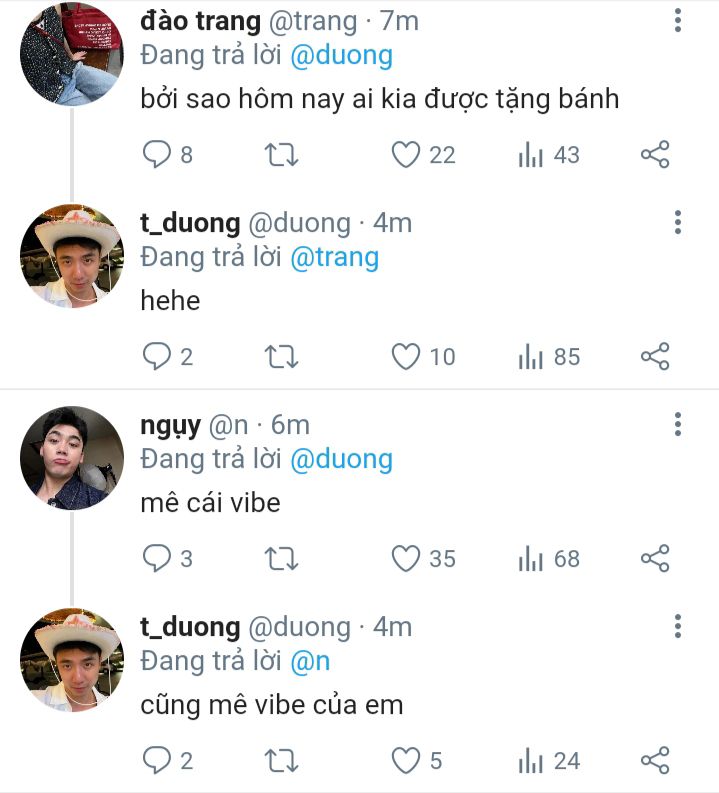The image size is (719, 793).
Task: Retweet the "hehe" reply
Action: 281,357
